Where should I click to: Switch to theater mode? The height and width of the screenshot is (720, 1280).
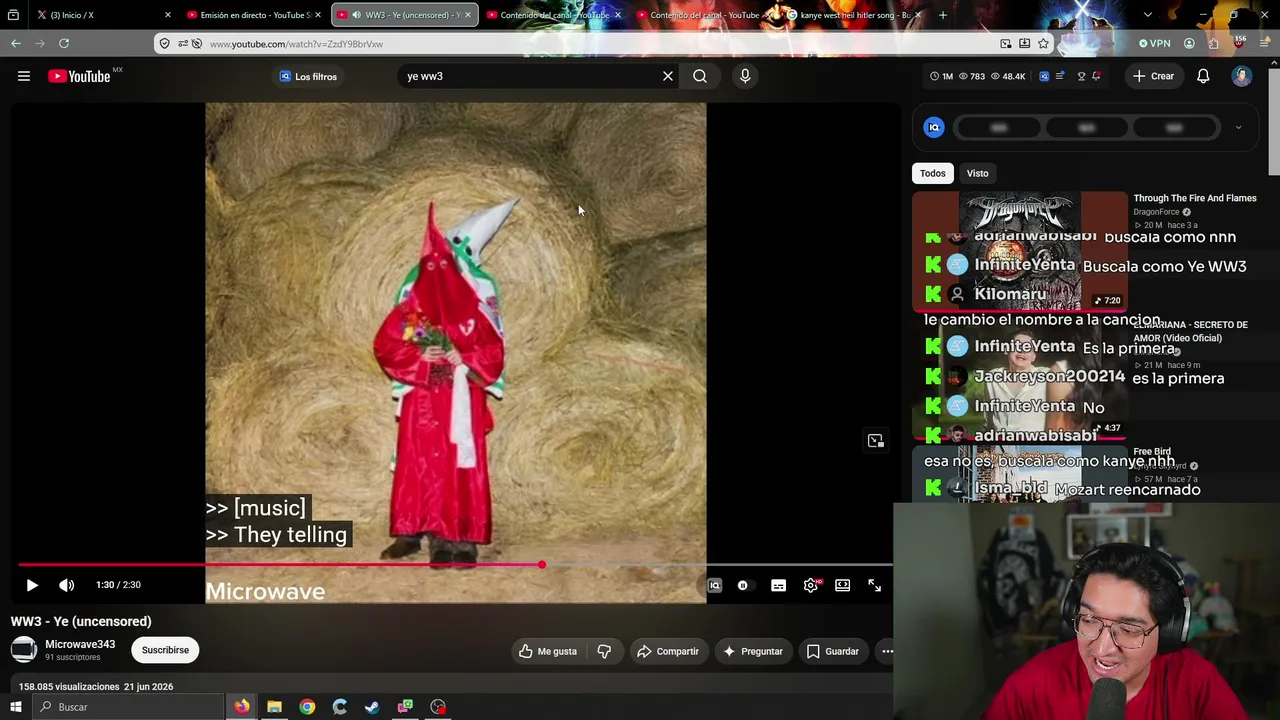[843, 585]
